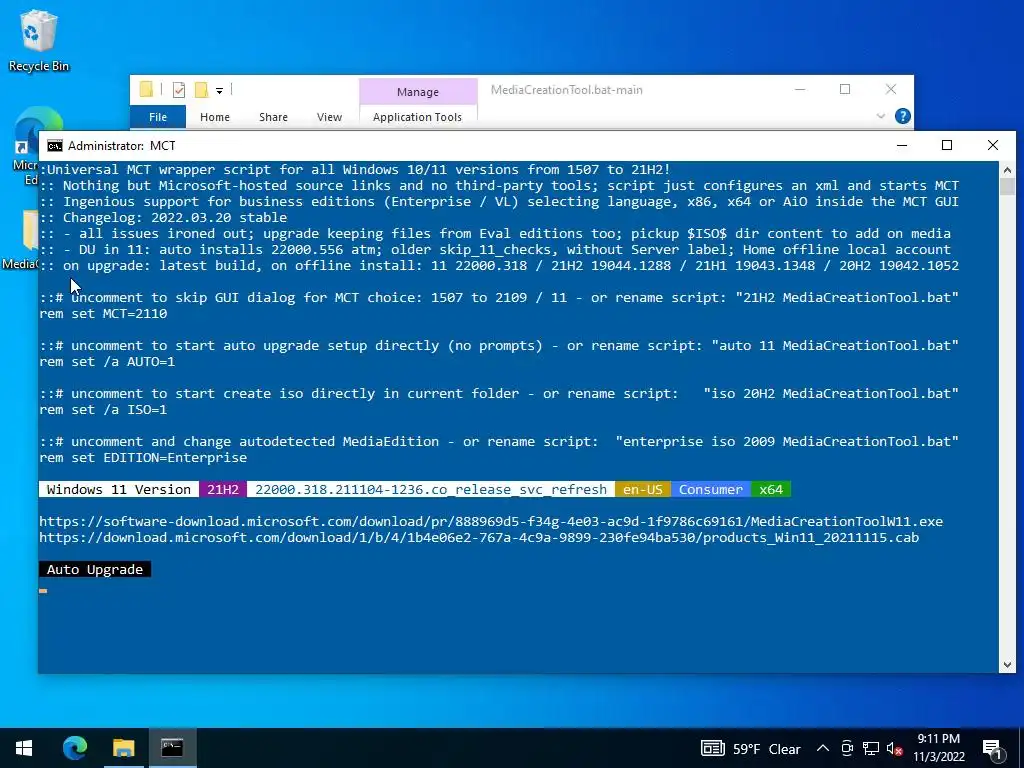The height and width of the screenshot is (768, 1024).
Task: Click the console vertical scrollbar thumb
Action: (x=1007, y=186)
